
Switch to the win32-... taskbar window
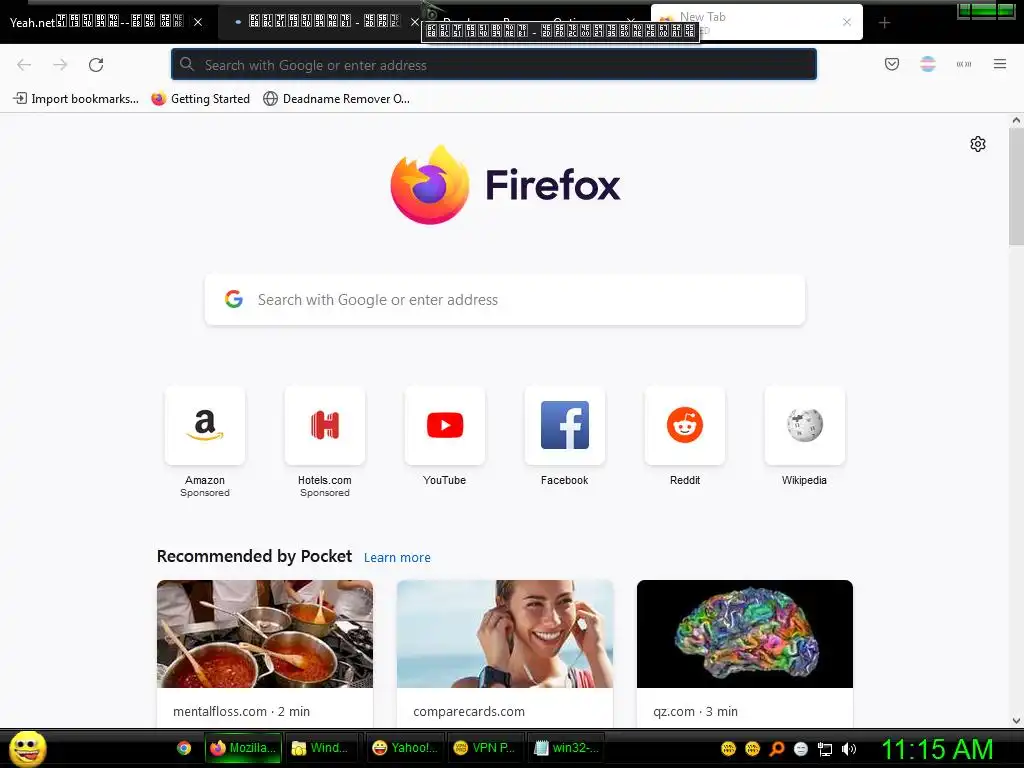[x=566, y=748]
